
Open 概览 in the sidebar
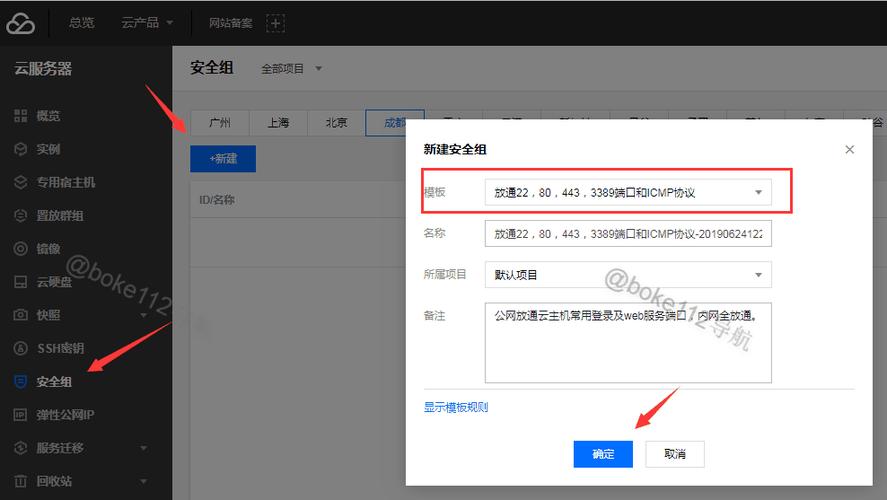coord(48,116)
